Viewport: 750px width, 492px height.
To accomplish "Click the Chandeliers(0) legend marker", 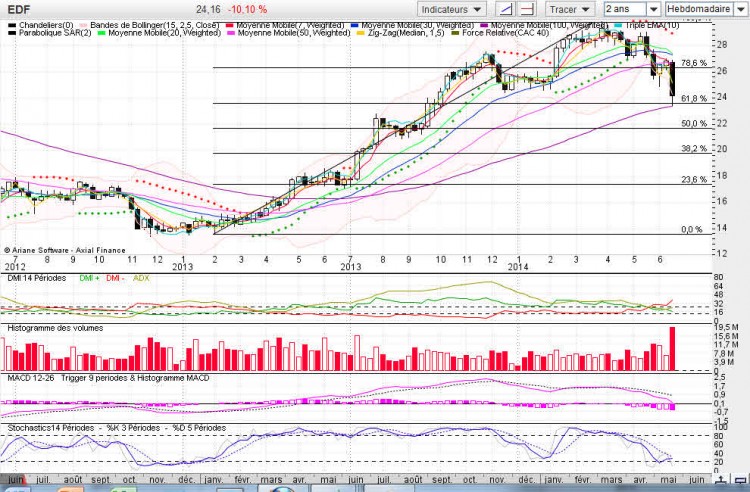I will pos(12,25).
